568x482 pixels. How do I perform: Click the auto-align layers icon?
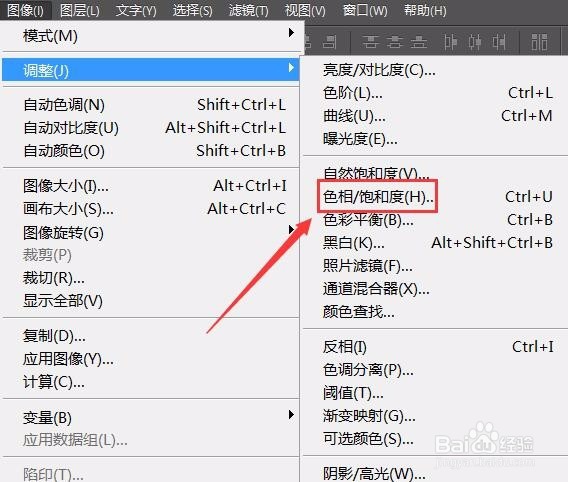click(x=539, y=42)
